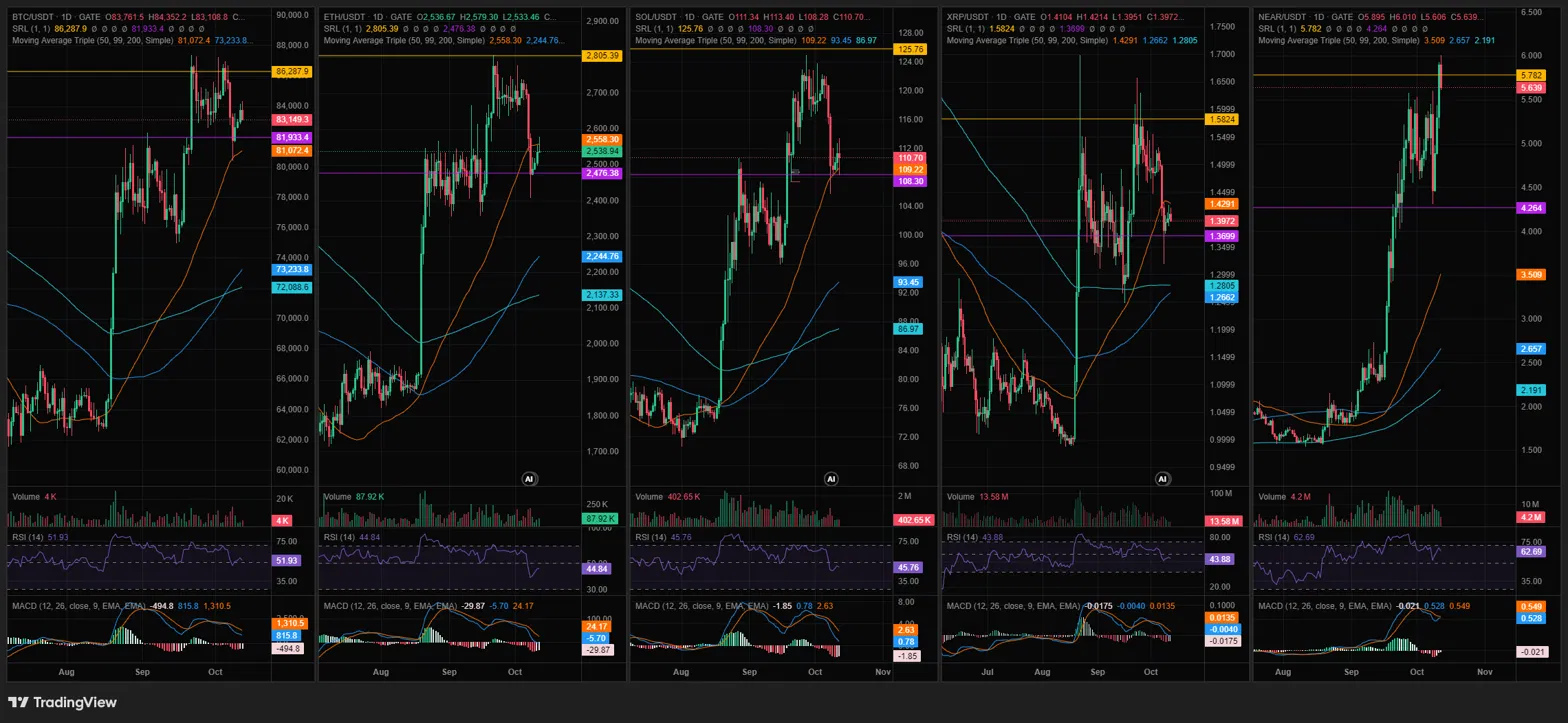Select the ETH/USDT symbol title
1568x723 pixels.
coord(346,18)
